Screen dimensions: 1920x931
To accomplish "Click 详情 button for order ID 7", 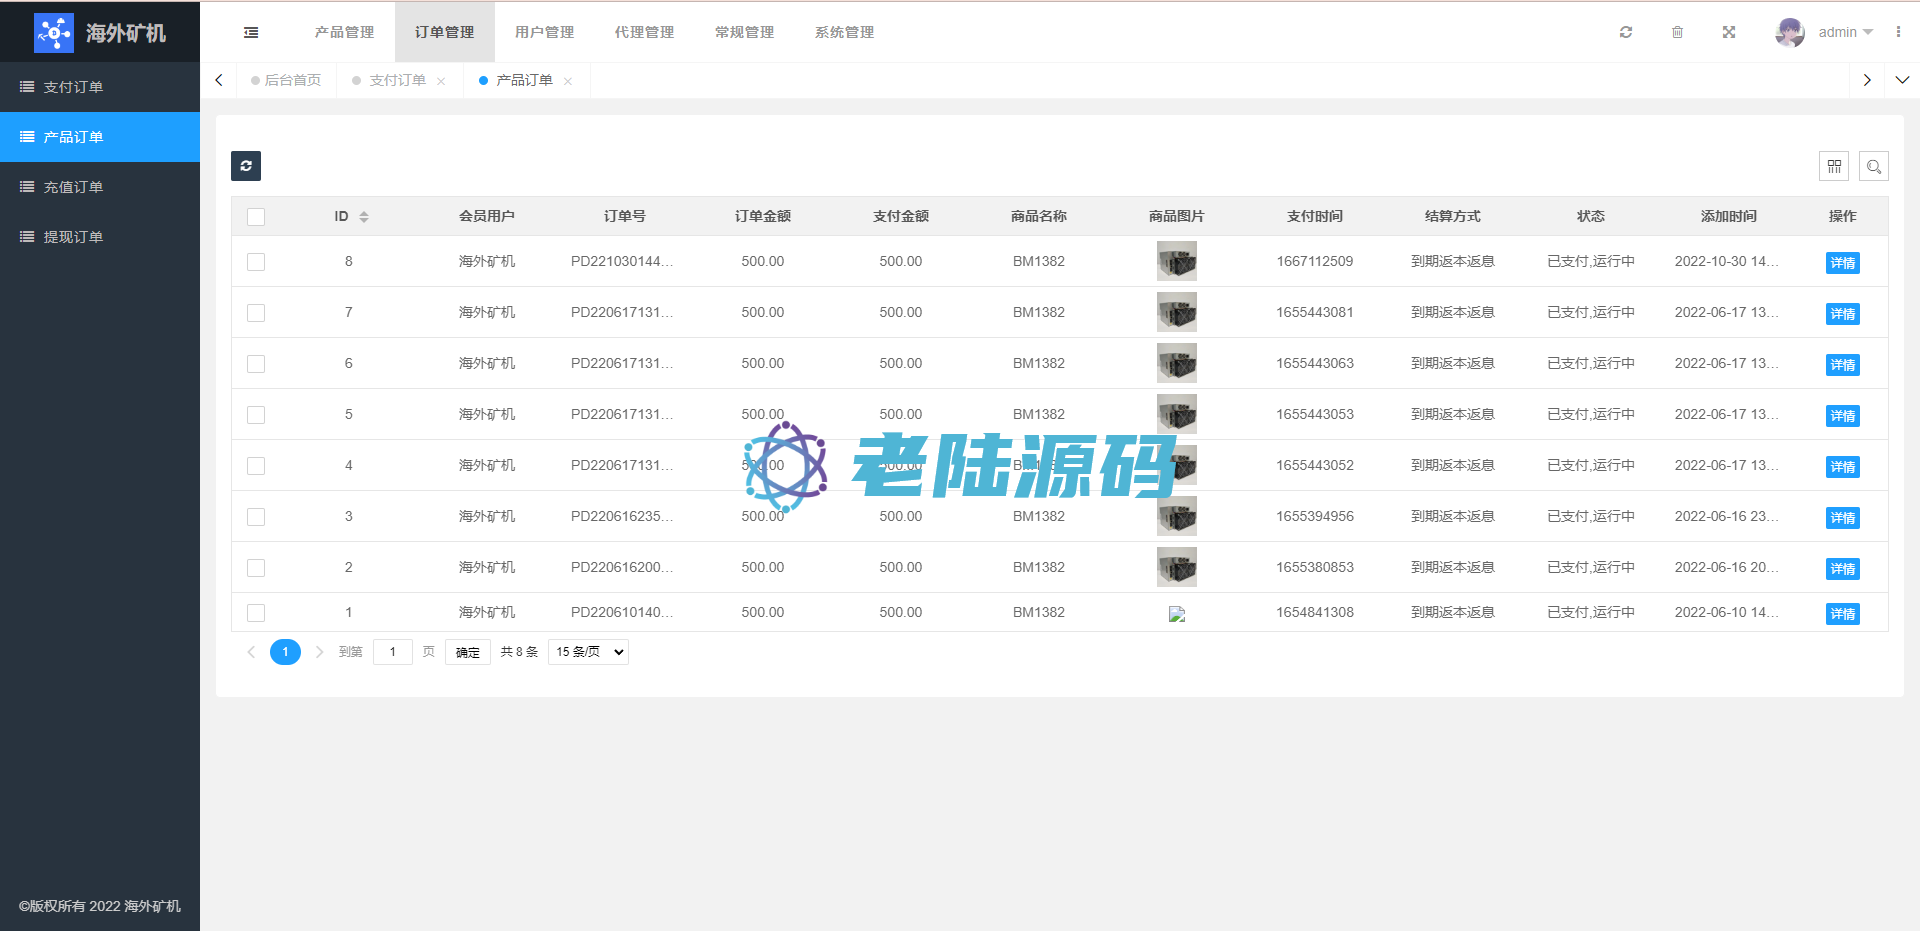I will click(1842, 314).
